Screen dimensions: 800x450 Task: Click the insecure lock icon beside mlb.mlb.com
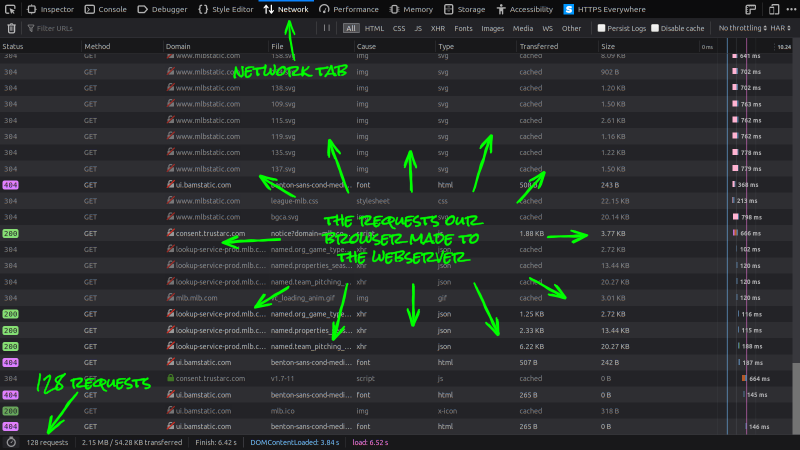pos(170,297)
